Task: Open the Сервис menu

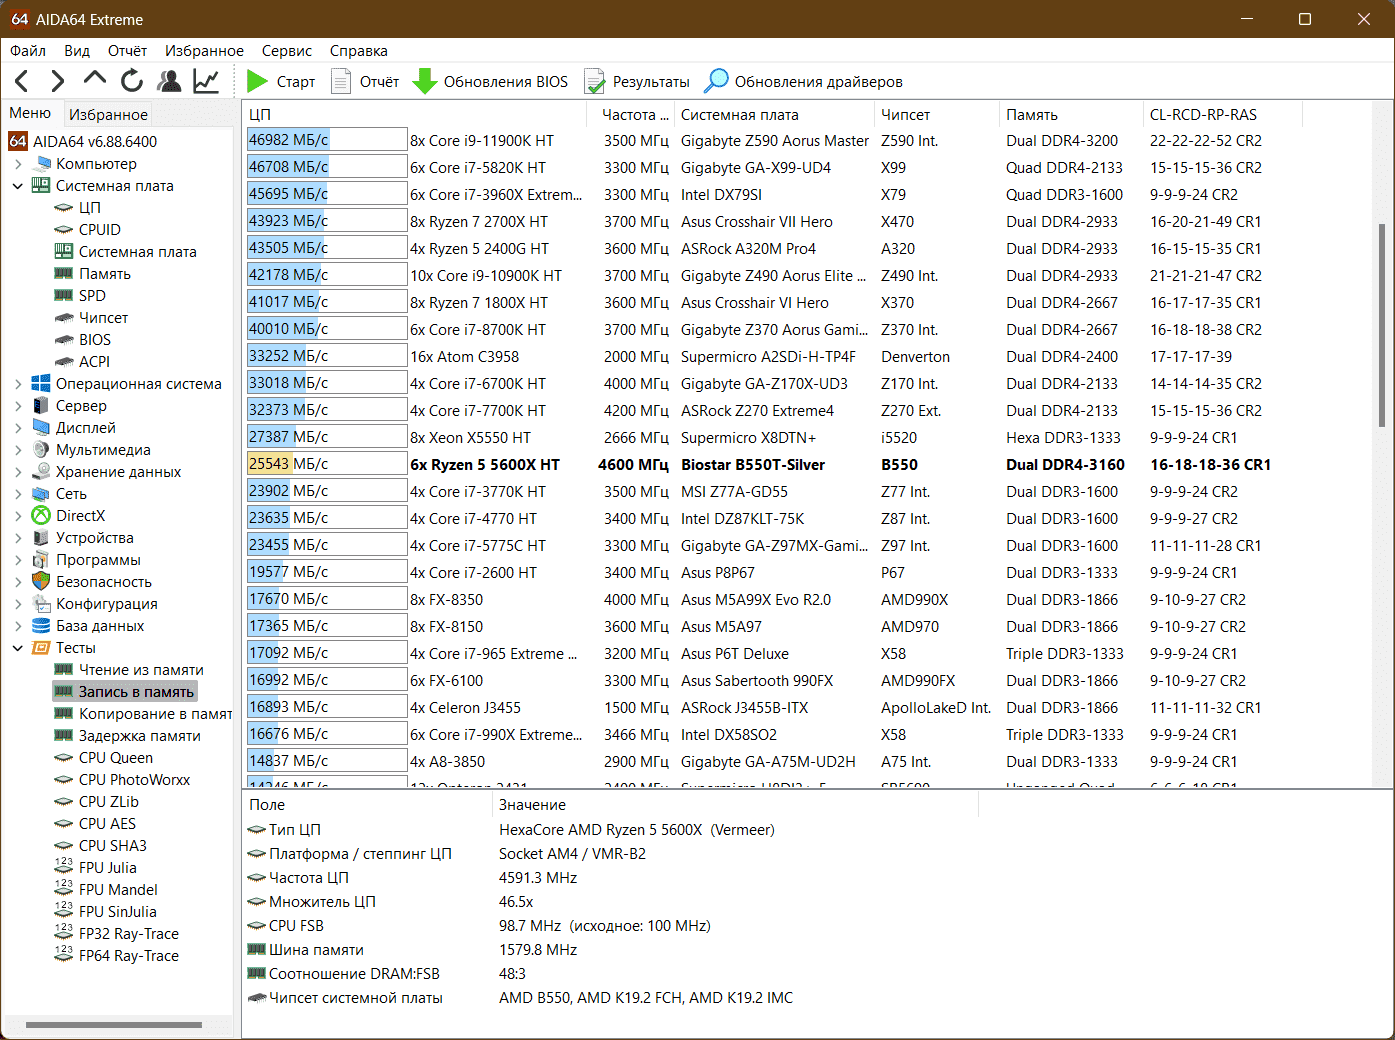Action: [x=286, y=51]
